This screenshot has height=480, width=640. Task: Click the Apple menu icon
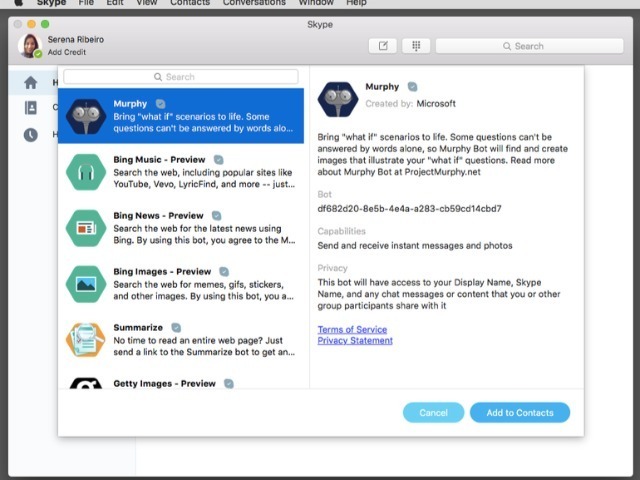click(x=18, y=2)
